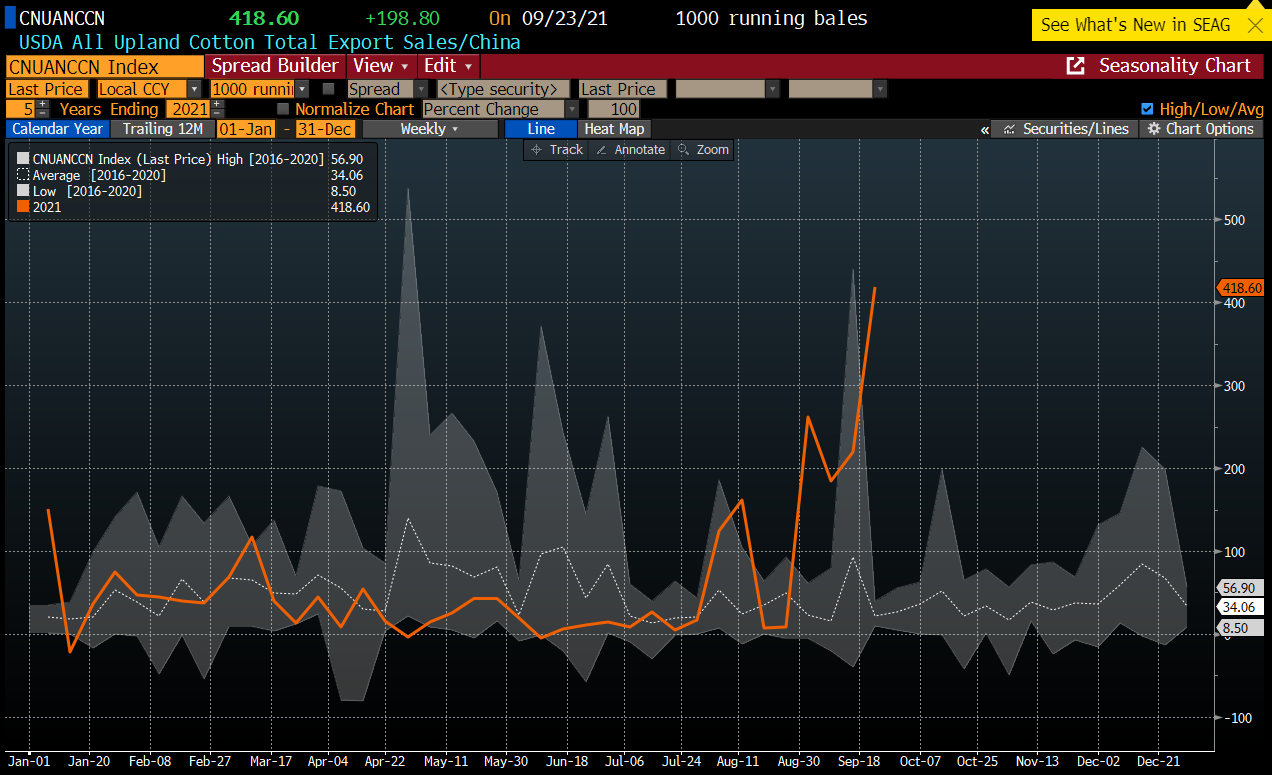Click the Seasonality Chart pop-out icon
Image resolution: width=1272 pixels, height=775 pixels.
click(x=1076, y=66)
